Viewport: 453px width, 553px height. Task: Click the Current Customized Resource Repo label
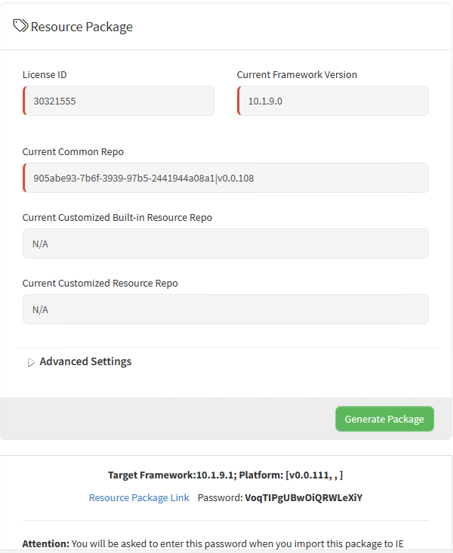[100, 283]
